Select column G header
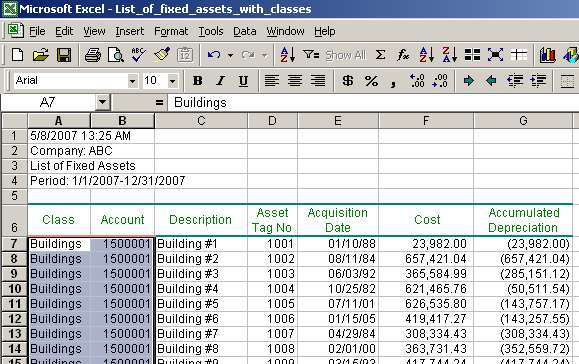 pyautogui.click(x=523, y=121)
